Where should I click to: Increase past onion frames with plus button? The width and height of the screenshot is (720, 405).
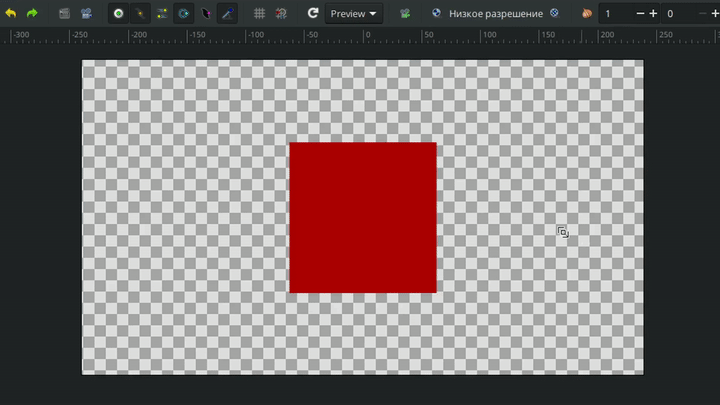point(653,14)
